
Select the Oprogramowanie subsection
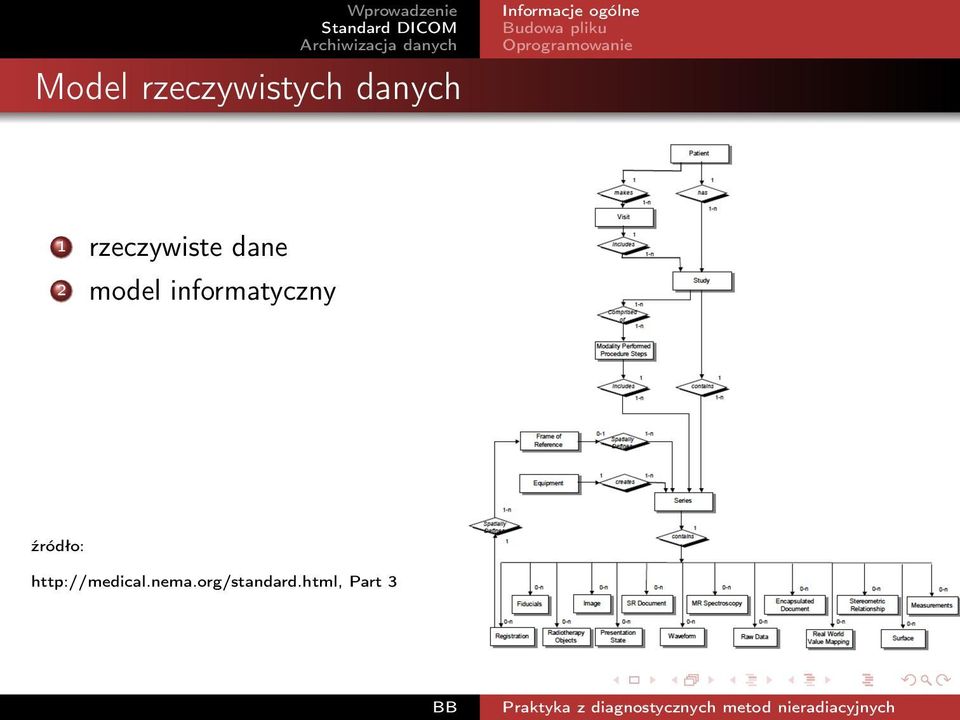coord(568,45)
